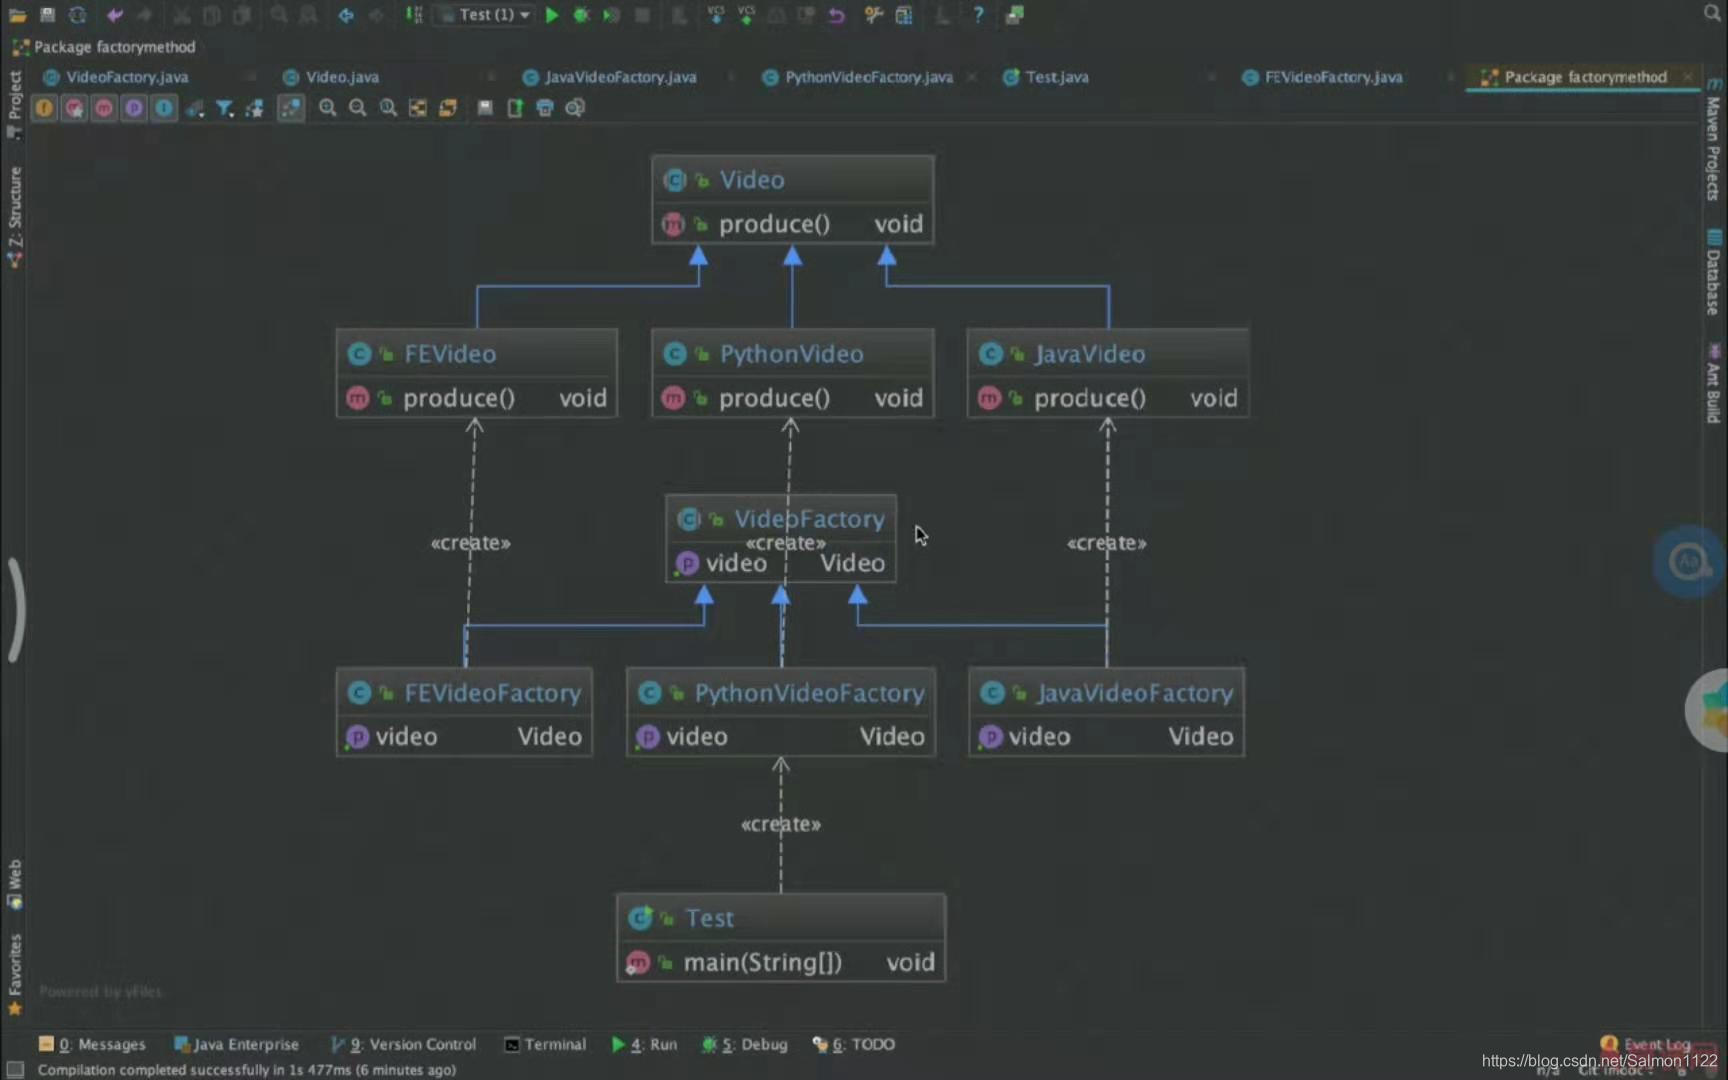The height and width of the screenshot is (1080, 1728).
Task: Open the Terminal tool window
Action: (x=546, y=1044)
